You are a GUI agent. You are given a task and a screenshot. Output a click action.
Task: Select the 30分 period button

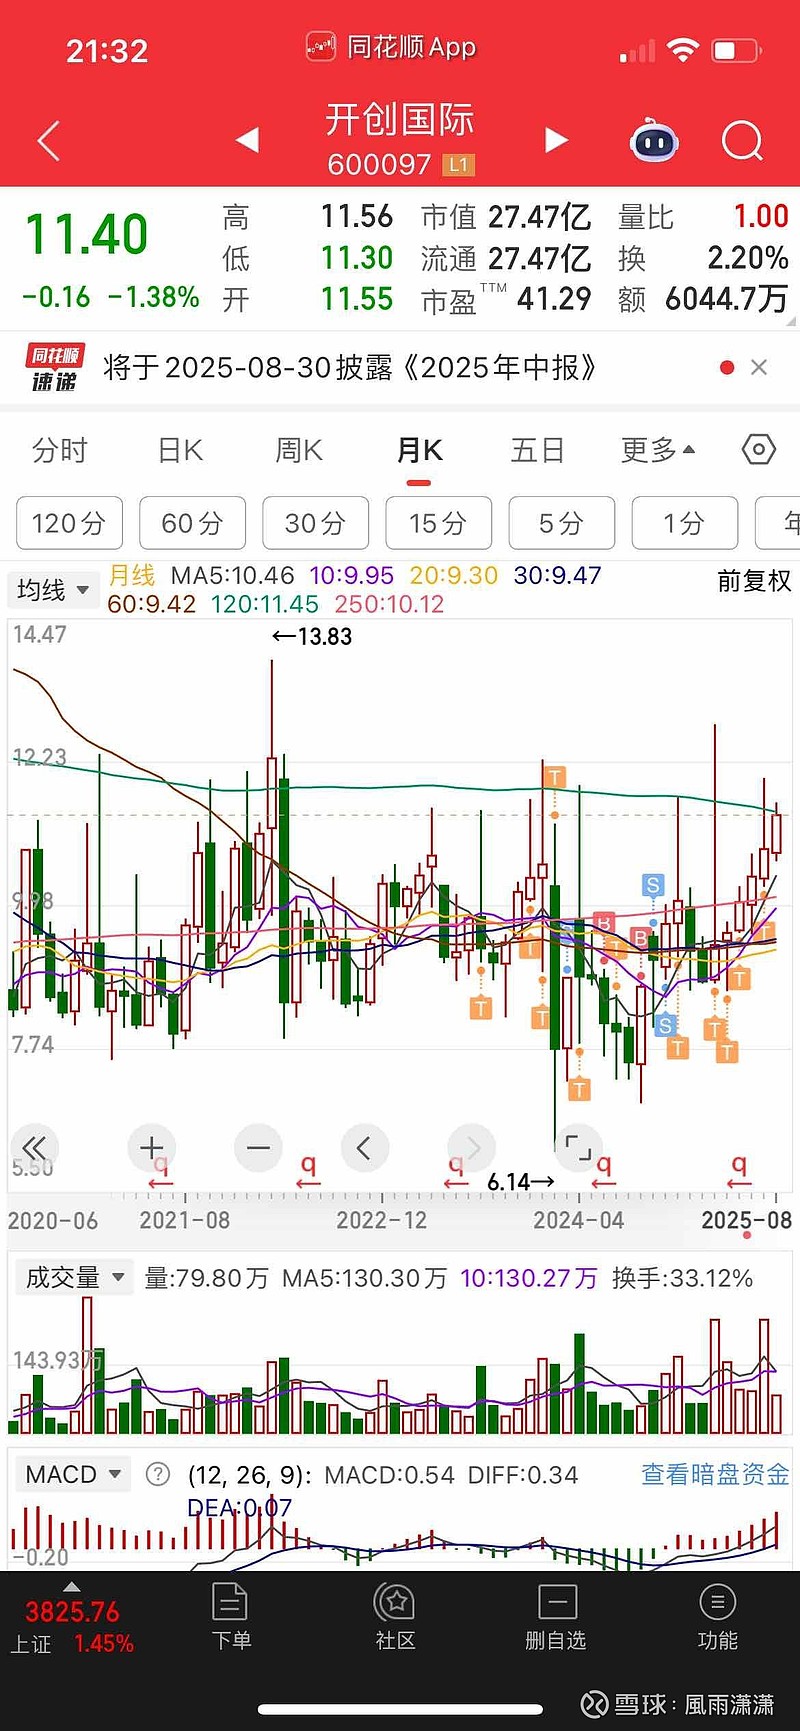point(315,523)
